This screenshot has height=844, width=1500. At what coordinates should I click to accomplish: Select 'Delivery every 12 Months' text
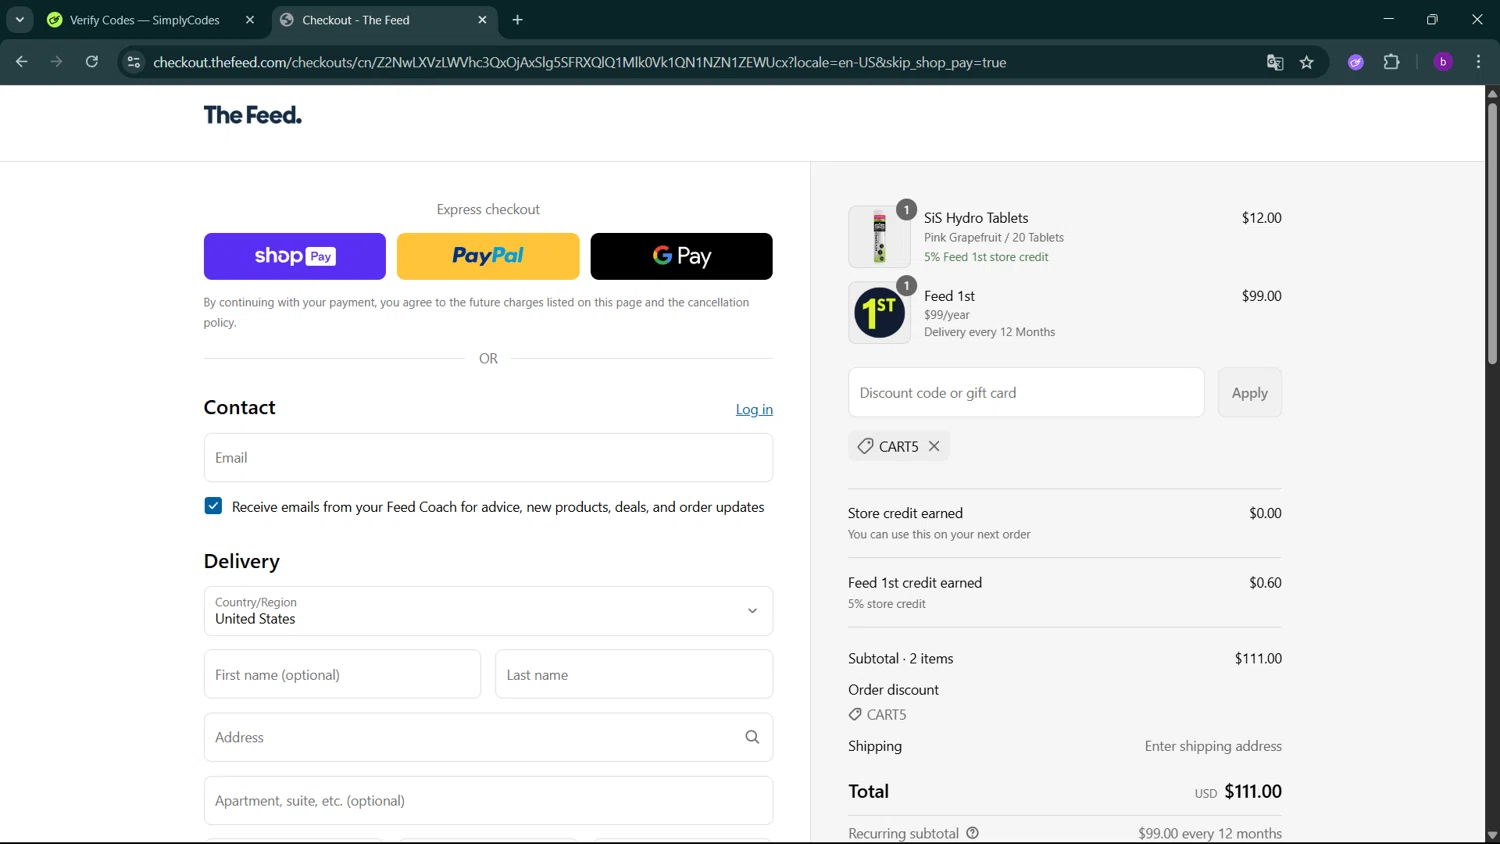click(x=989, y=332)
